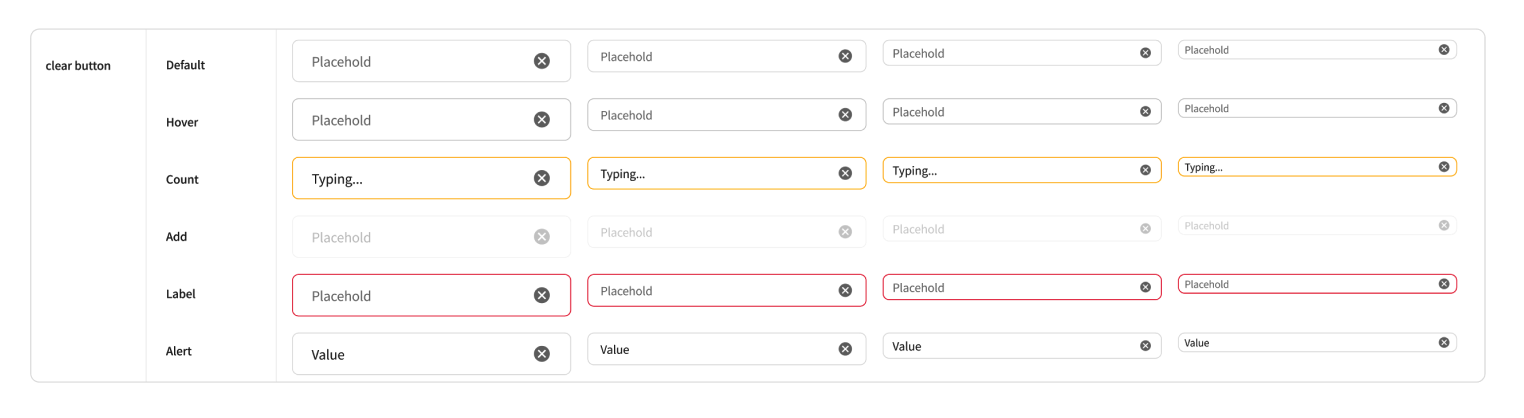Screen dimensions: 1524x418
Task: Click the "Count" row label
Action: point(182,180)
